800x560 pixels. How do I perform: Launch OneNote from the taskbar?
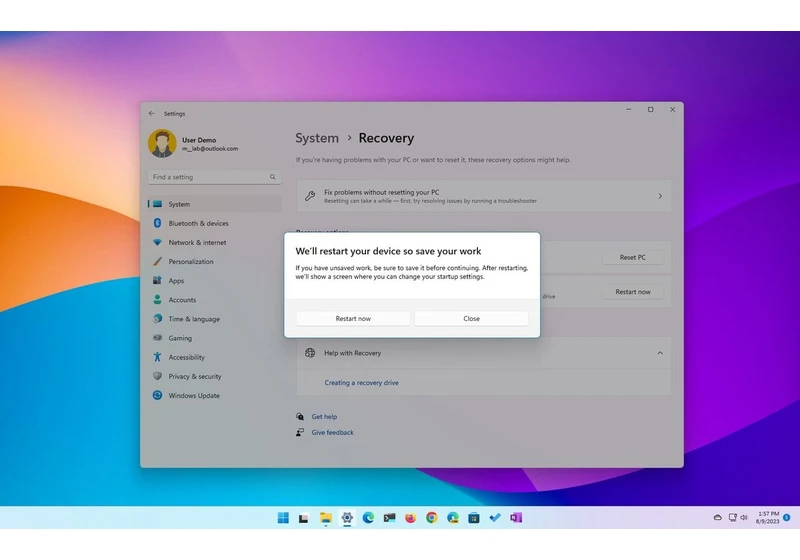coord(516,518)
